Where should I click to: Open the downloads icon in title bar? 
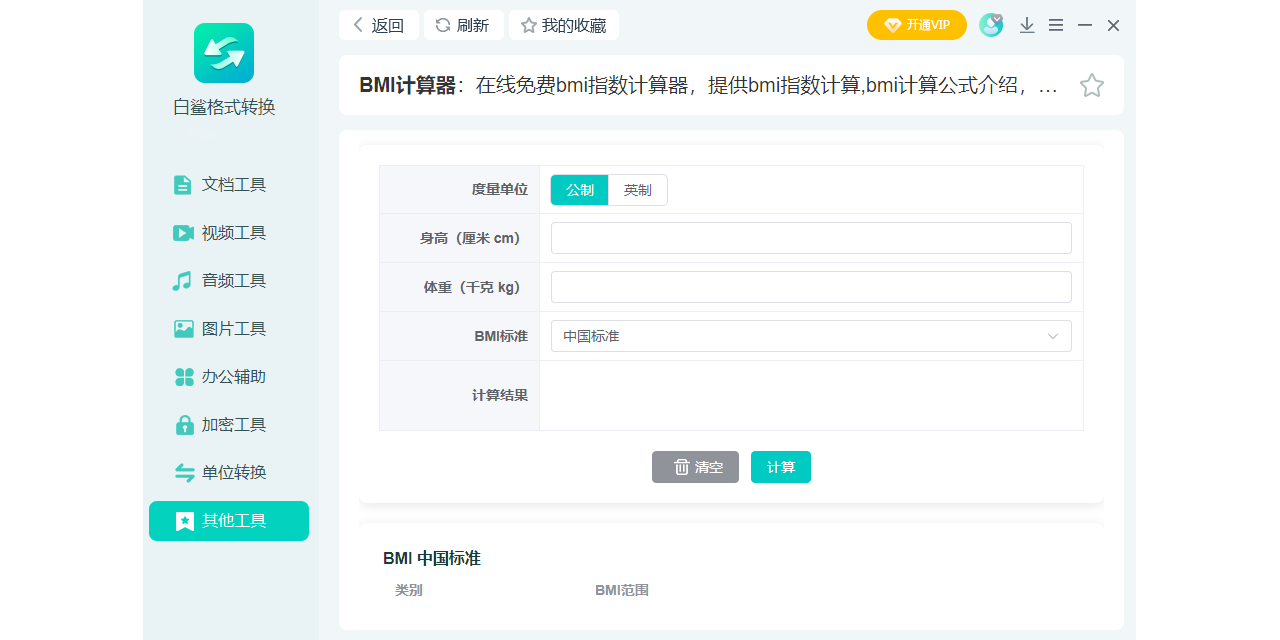click(1027, 26)
